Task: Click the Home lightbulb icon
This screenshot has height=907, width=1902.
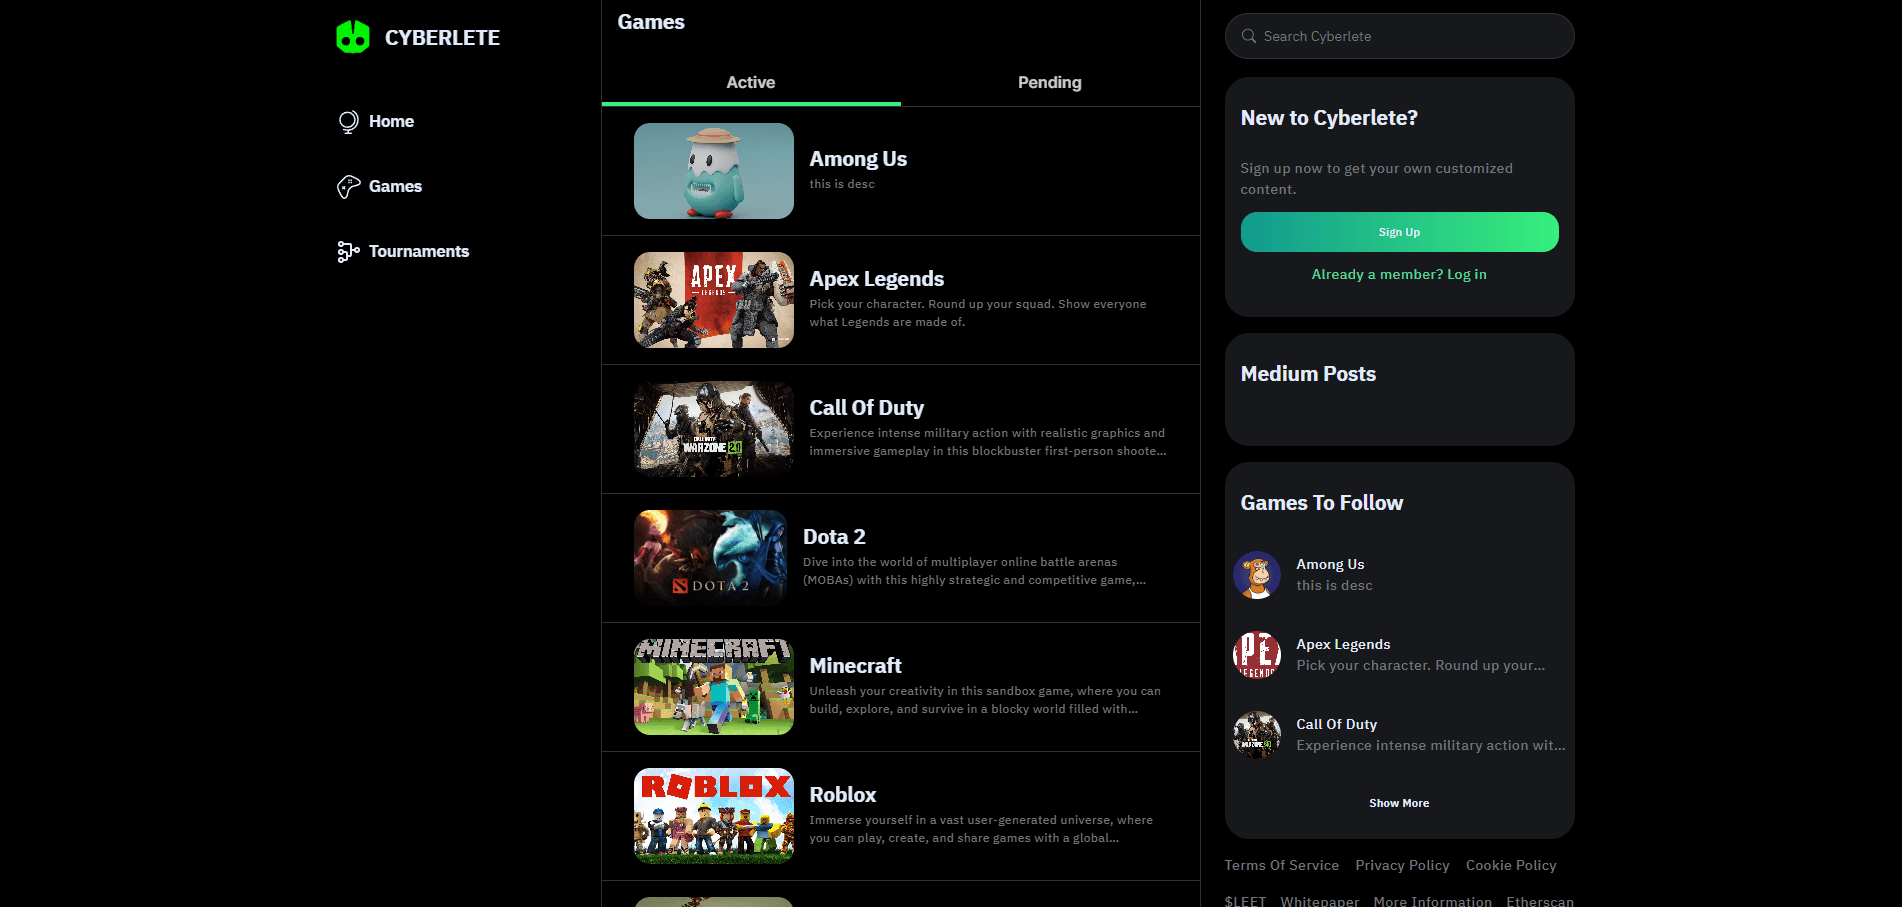Action: coord(348,121)
